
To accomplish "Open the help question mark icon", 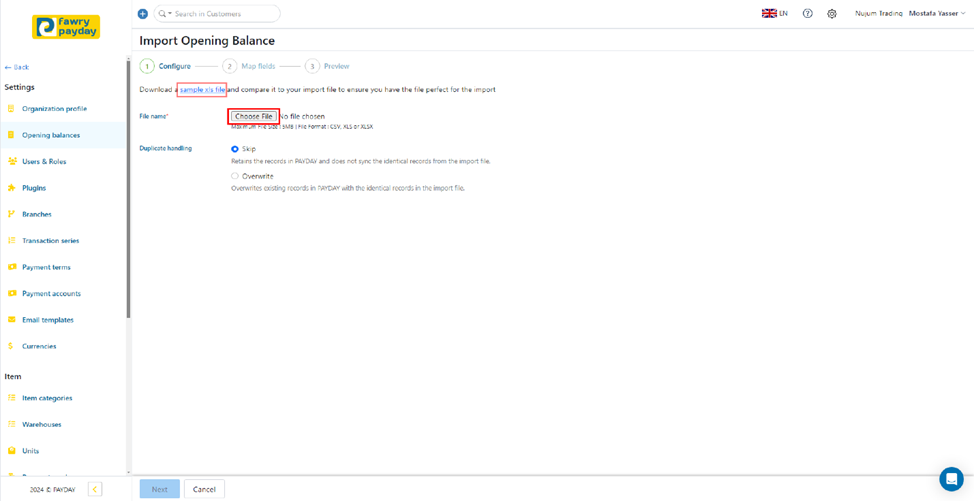I will tap(808, 14).
